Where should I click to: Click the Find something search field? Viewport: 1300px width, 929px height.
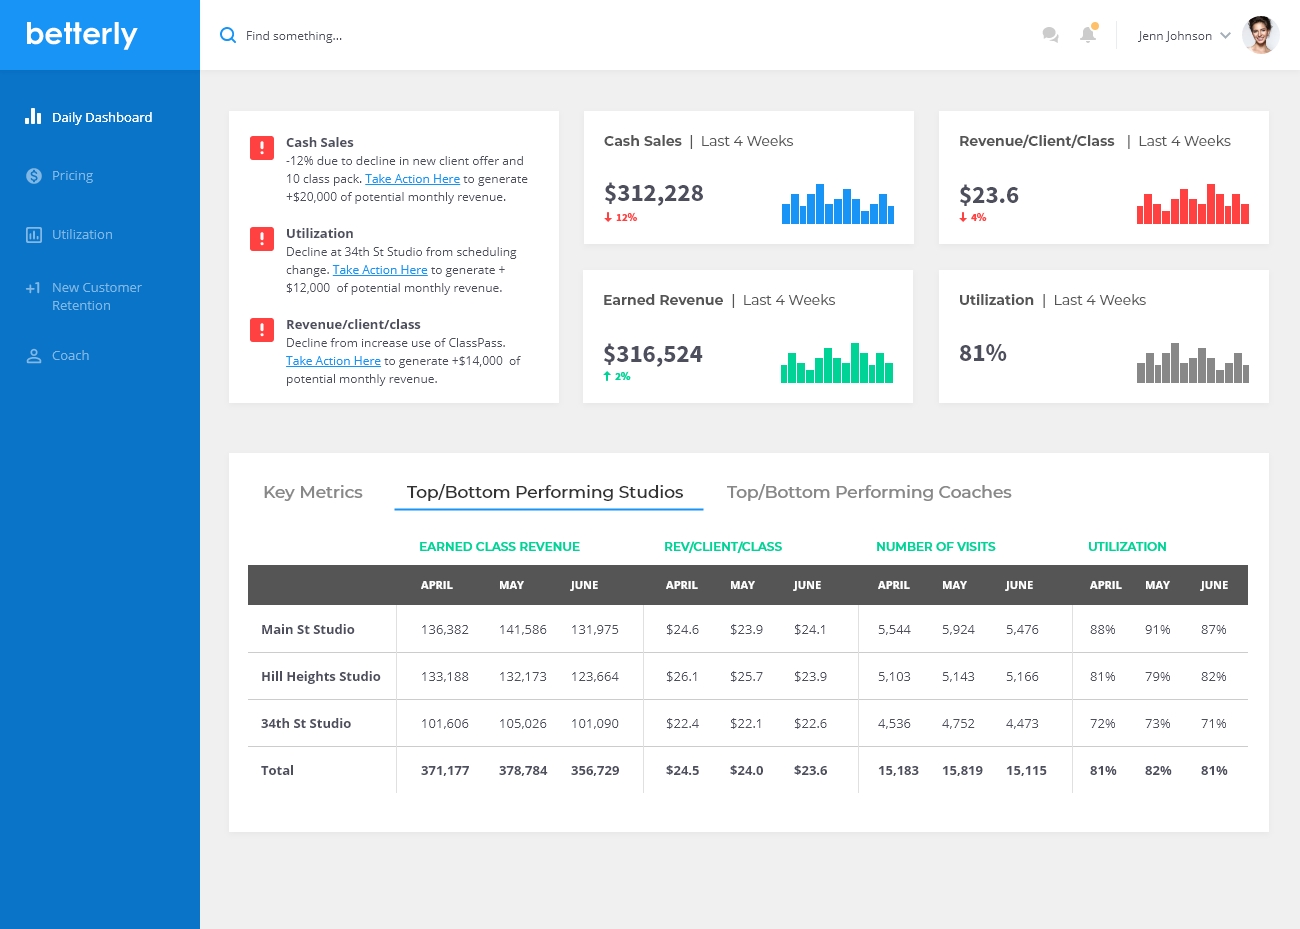400,36
